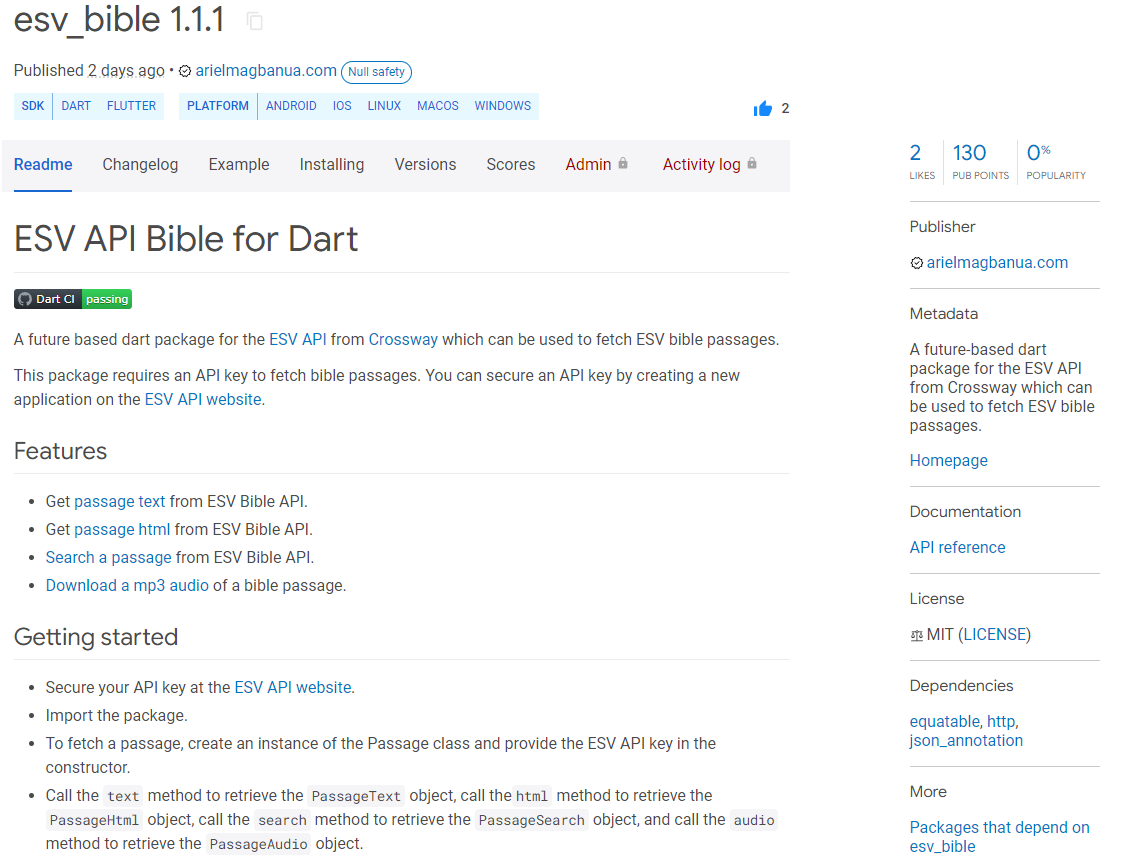Select the WINDOWS platform tag
This screenshot has width=1134, height=866.
click(x=503, y=106)
